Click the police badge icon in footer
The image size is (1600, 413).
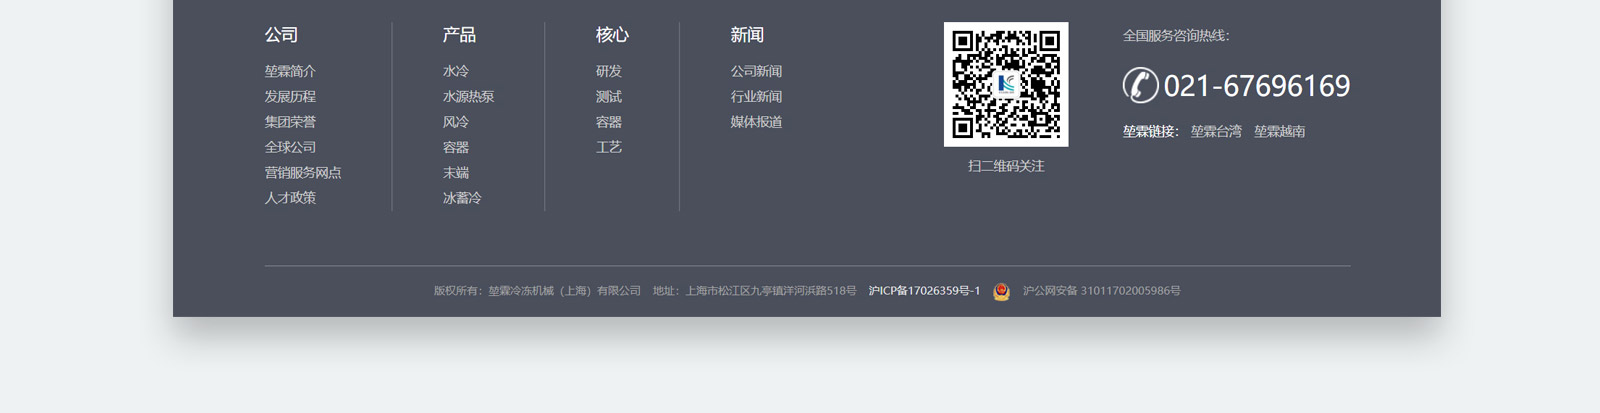point(1001,291)
